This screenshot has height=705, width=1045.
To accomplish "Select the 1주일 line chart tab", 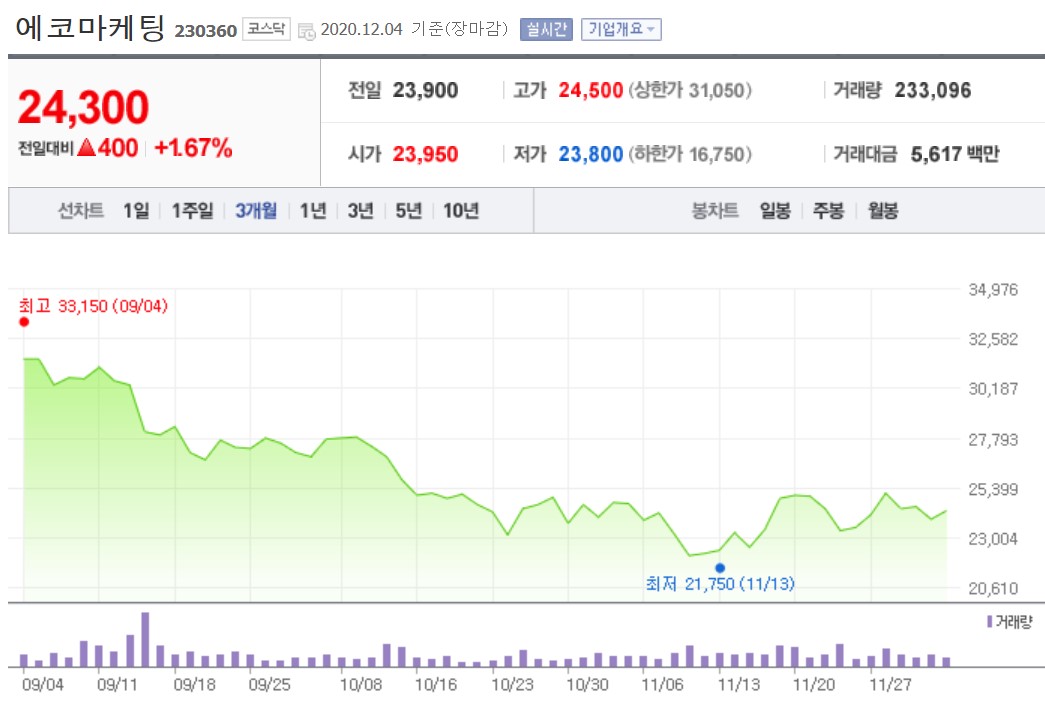I will click(193, 211).
